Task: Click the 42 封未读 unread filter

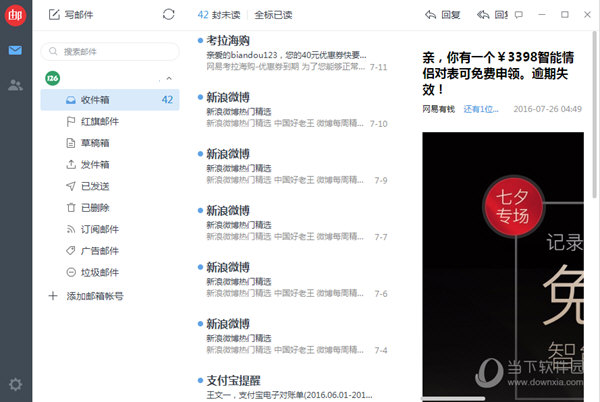Action: tap(219, 15)
